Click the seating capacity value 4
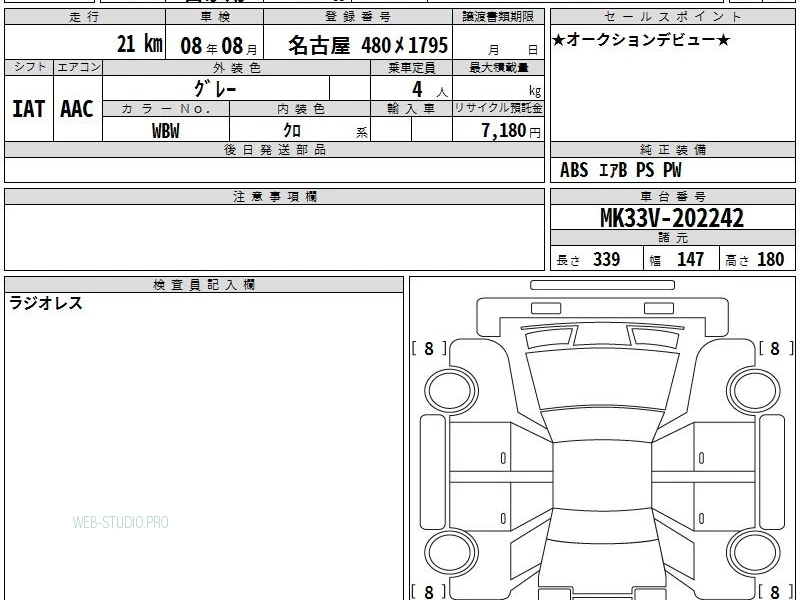This screenshot has width=800, height=600. point(417,89)
